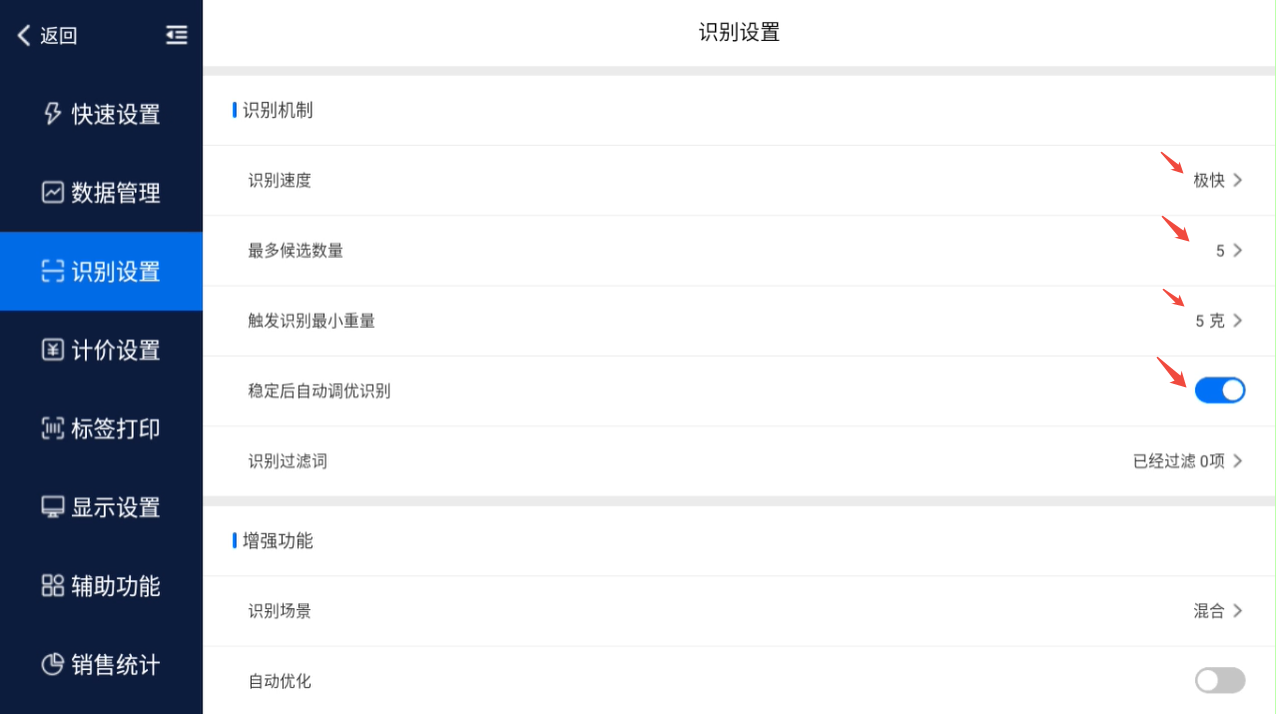
Task: Expand 最多候选数量 setting chevron
Action: coord(1237,251)
